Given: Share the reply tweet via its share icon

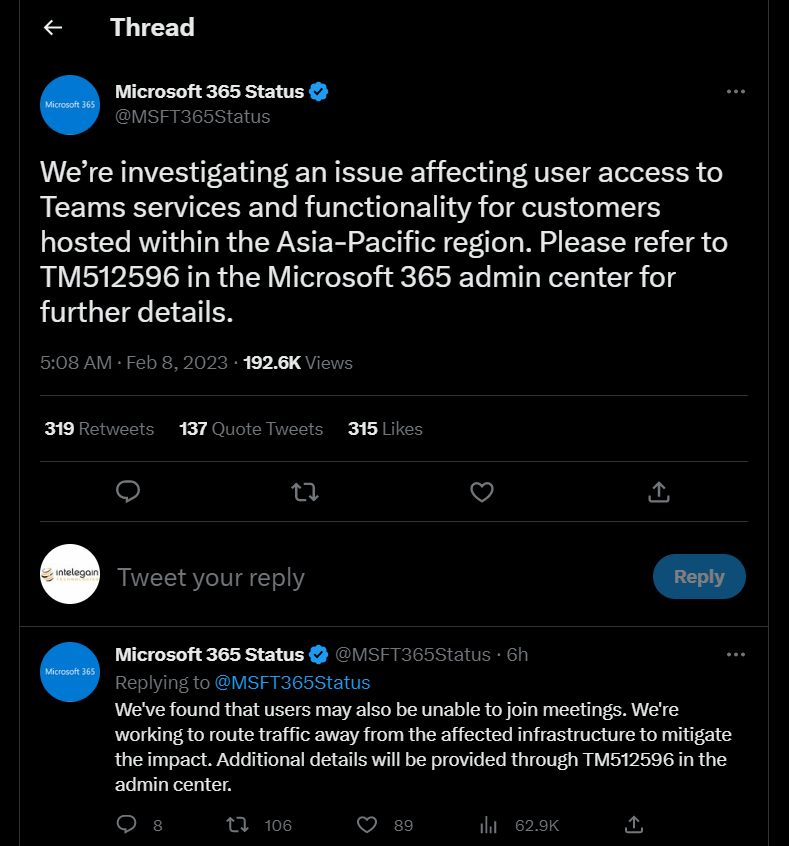Looking at the screenshot, I should pos(634,824).
